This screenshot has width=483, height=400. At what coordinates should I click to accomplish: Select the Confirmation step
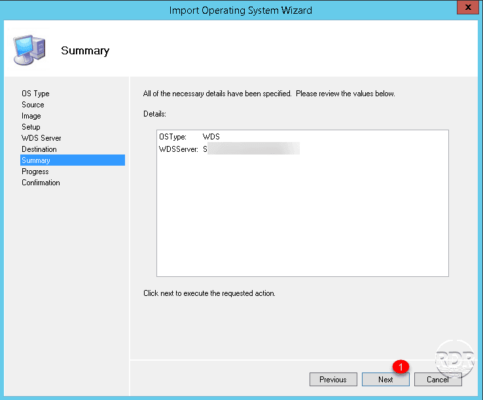pyautogui.click(x=41, y=183)
